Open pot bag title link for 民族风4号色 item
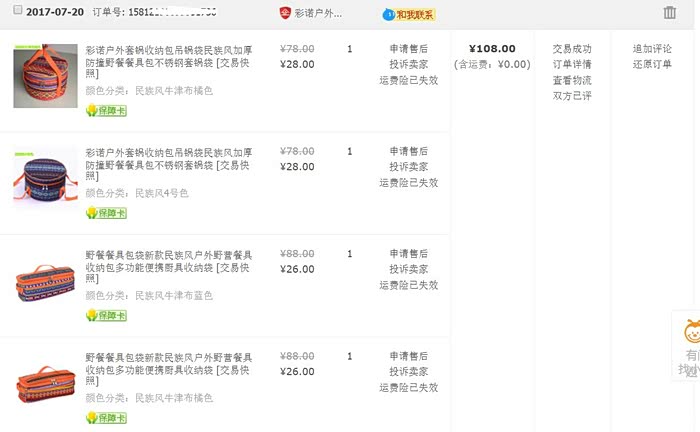The height and width of the screenshot is (432, 700). point(169,164)
